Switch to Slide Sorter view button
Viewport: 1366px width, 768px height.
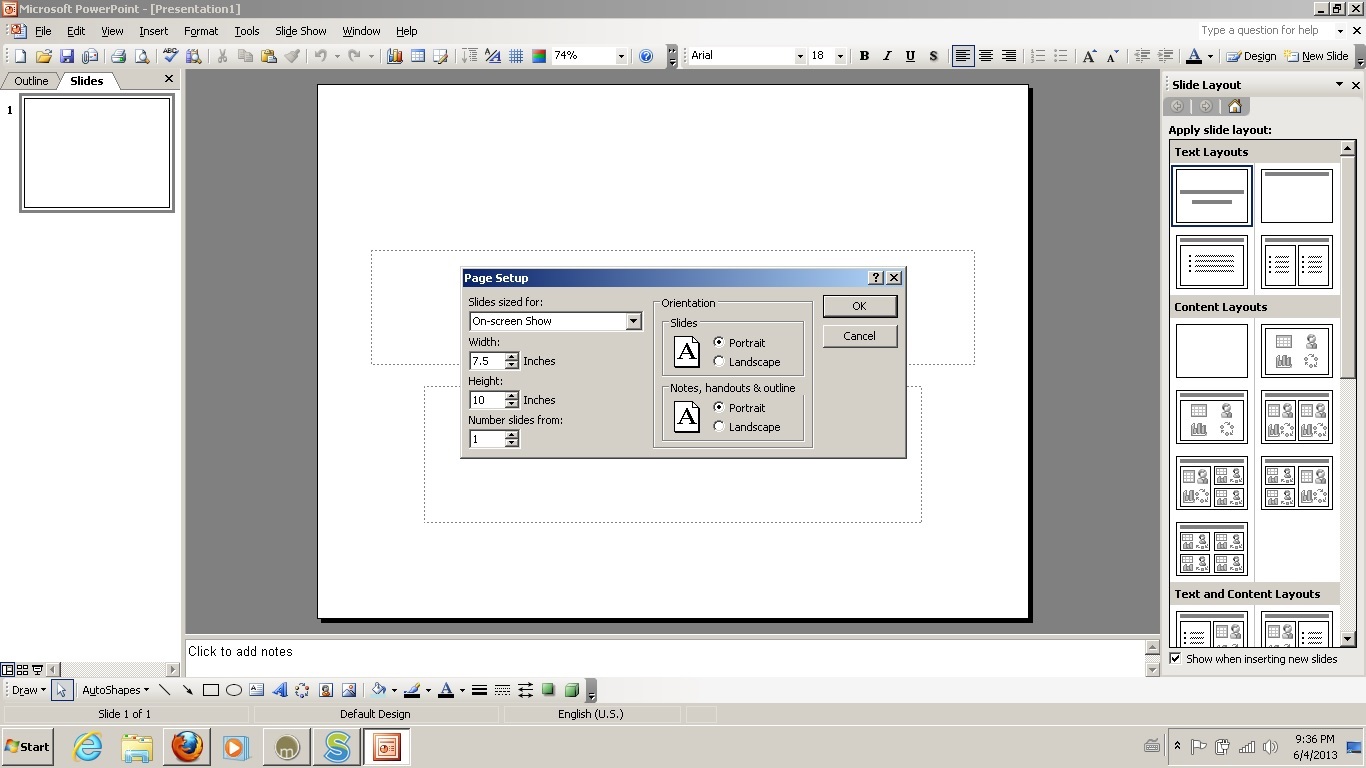[x=23, y=669]
